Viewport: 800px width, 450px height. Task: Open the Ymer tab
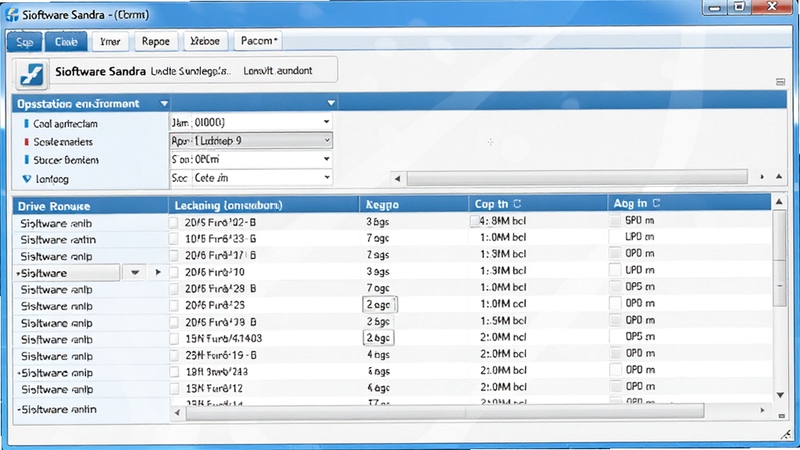coord(110,41)
